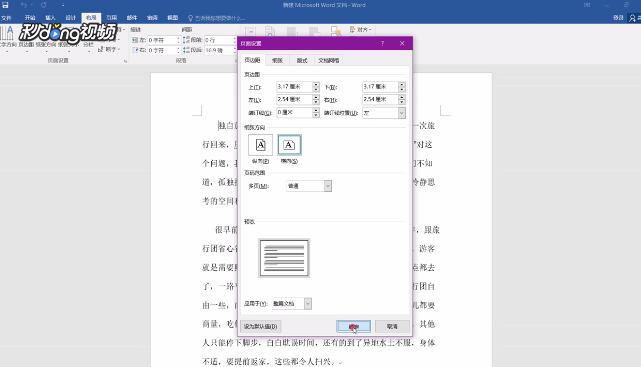Open the 应用于 apply-to dropdown
Screen dimensions: 641x367
pos(292,304)
